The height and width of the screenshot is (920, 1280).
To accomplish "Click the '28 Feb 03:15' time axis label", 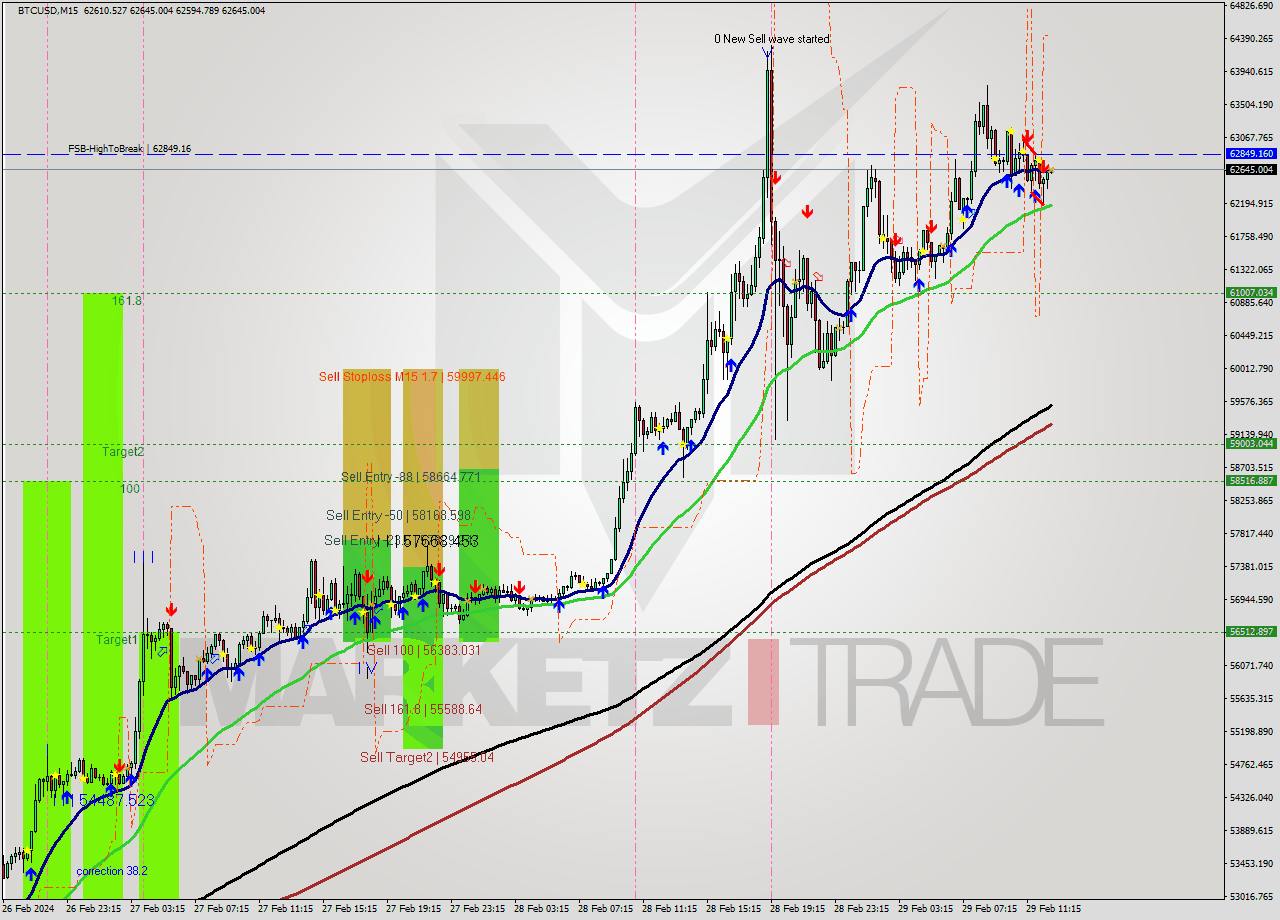I will coord(541,909).
